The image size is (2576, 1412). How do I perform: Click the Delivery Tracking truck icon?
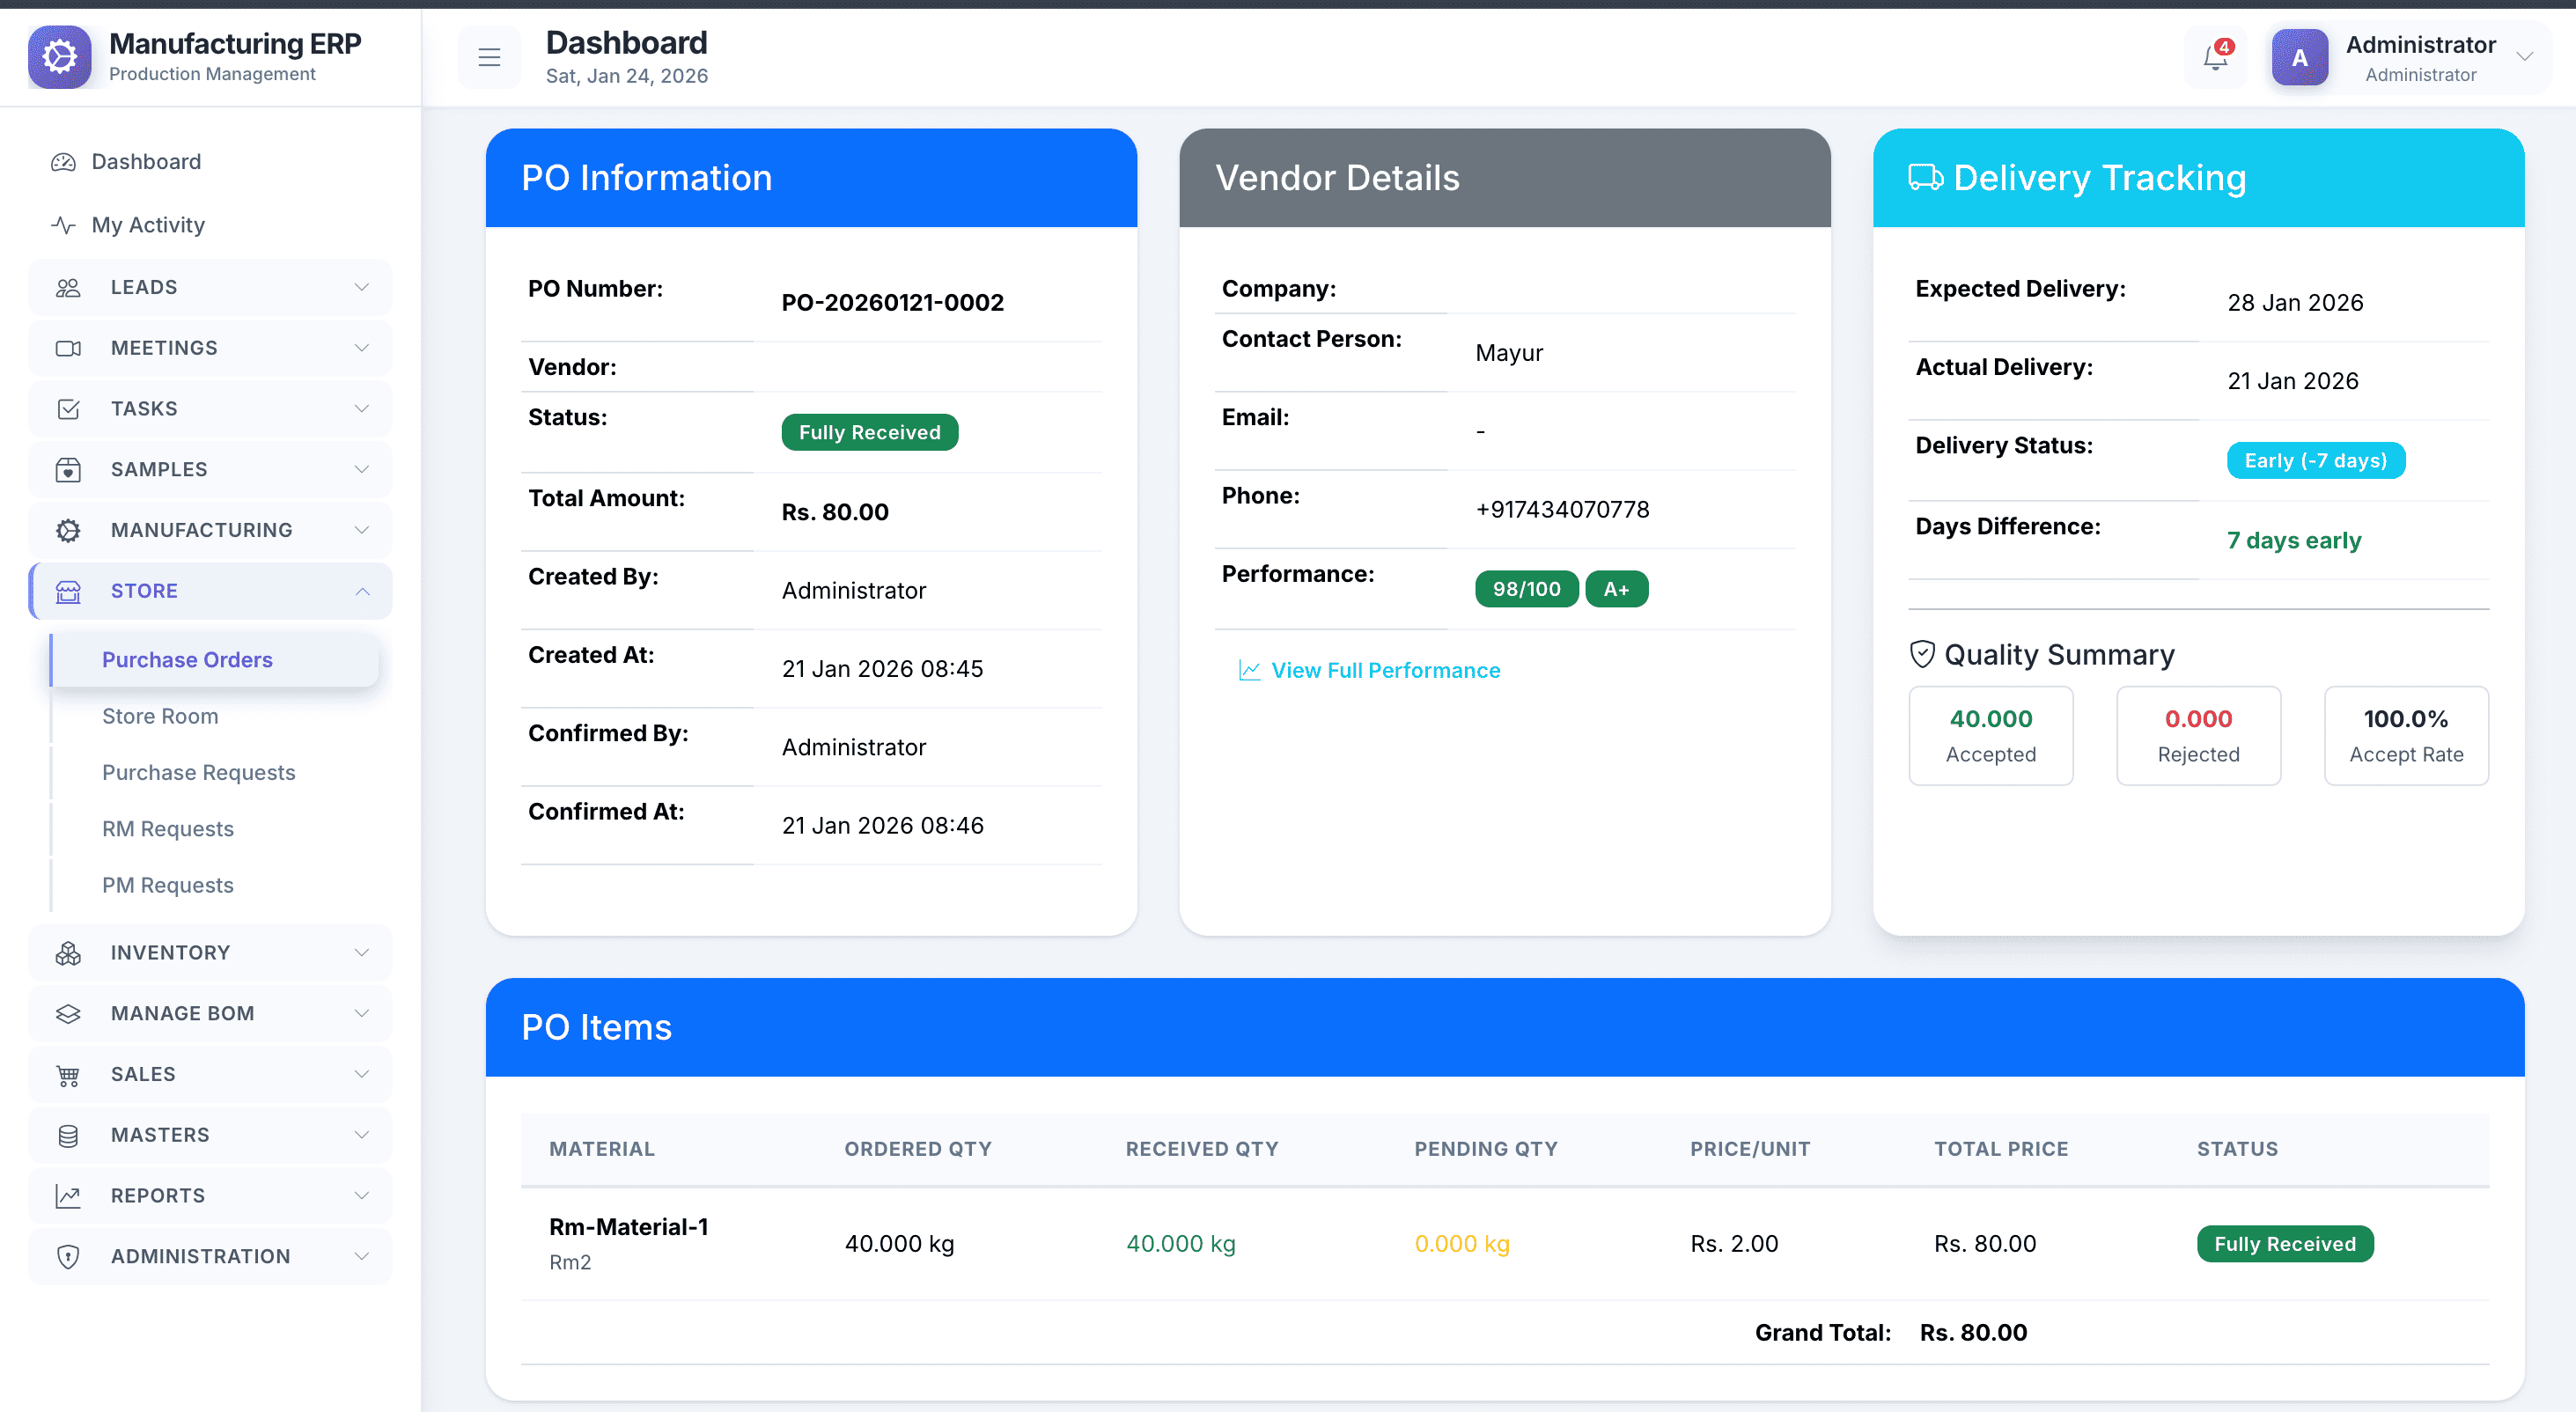[1925, 178]
